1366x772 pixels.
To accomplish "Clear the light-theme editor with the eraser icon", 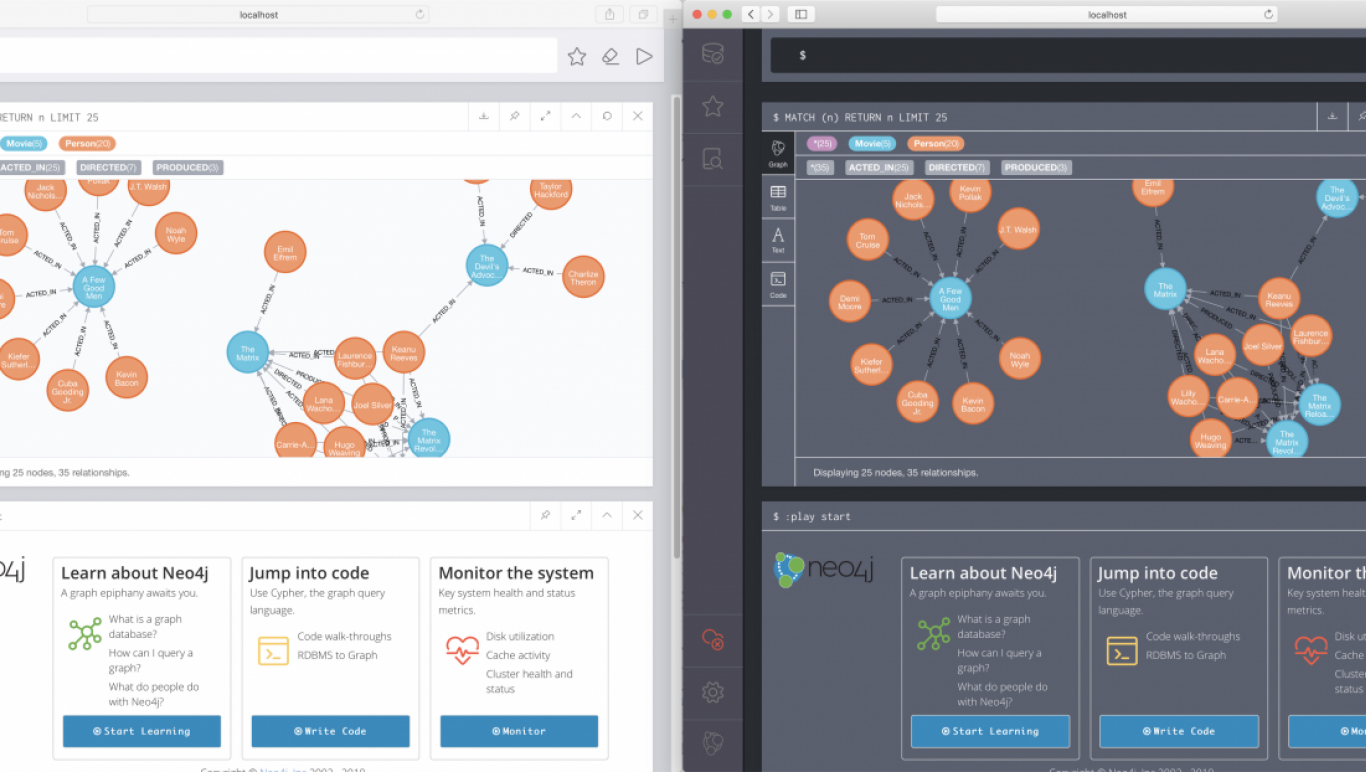I will tap(610, 57).
